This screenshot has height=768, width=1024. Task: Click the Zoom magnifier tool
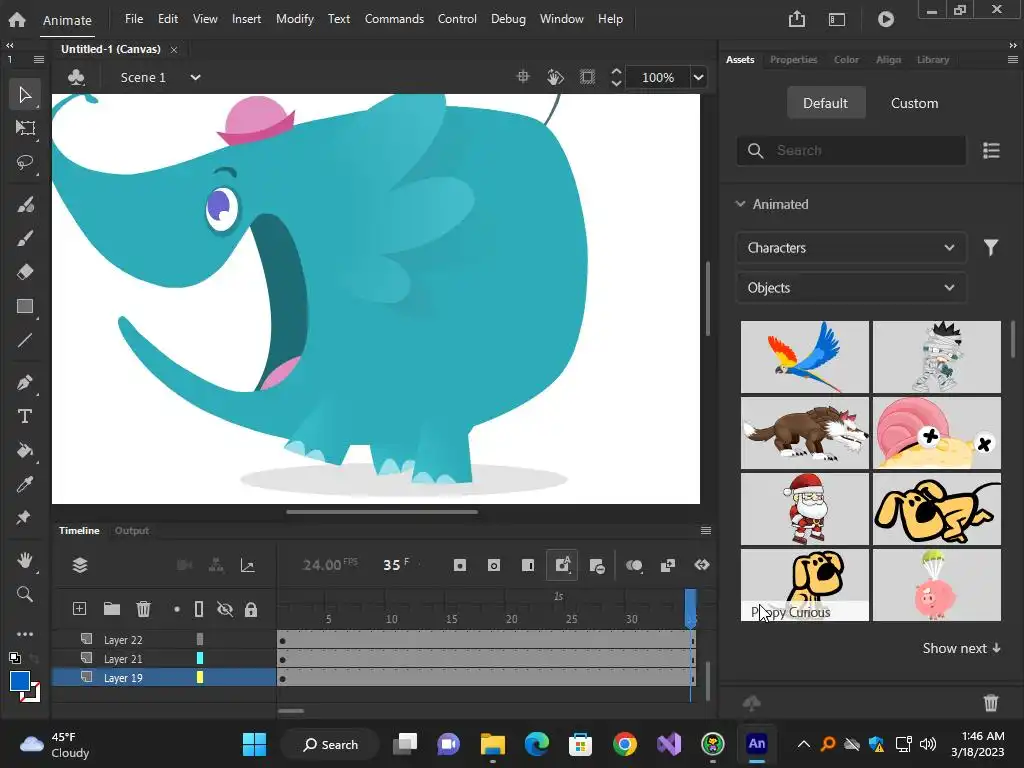pos(25,595)
